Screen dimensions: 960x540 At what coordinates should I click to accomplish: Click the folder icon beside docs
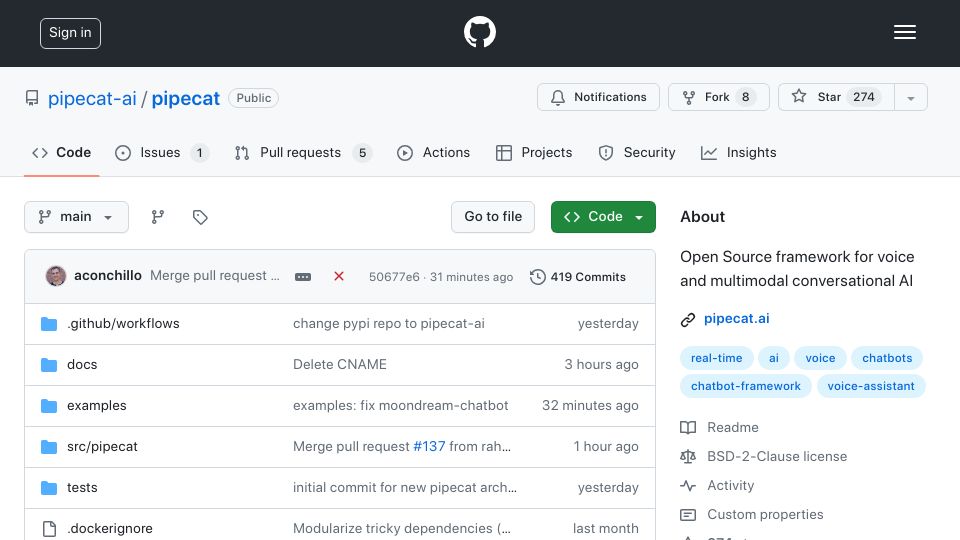pos(49,365)
